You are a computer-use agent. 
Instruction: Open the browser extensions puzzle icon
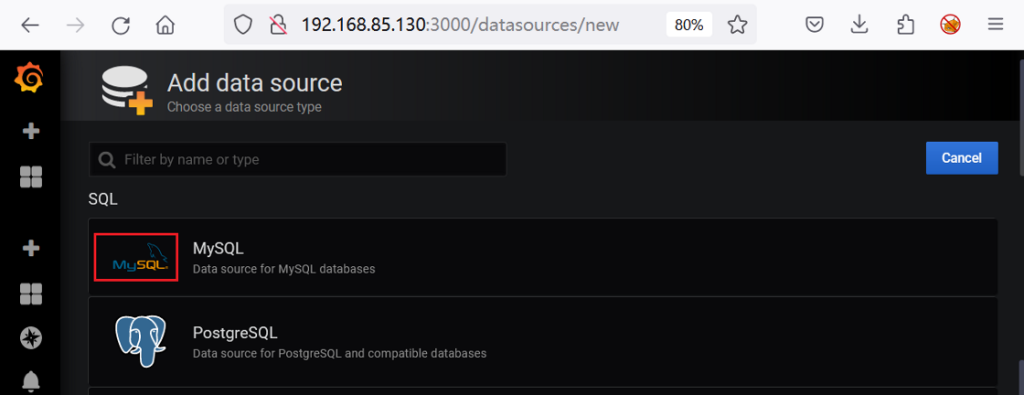(x=905, y=25)
